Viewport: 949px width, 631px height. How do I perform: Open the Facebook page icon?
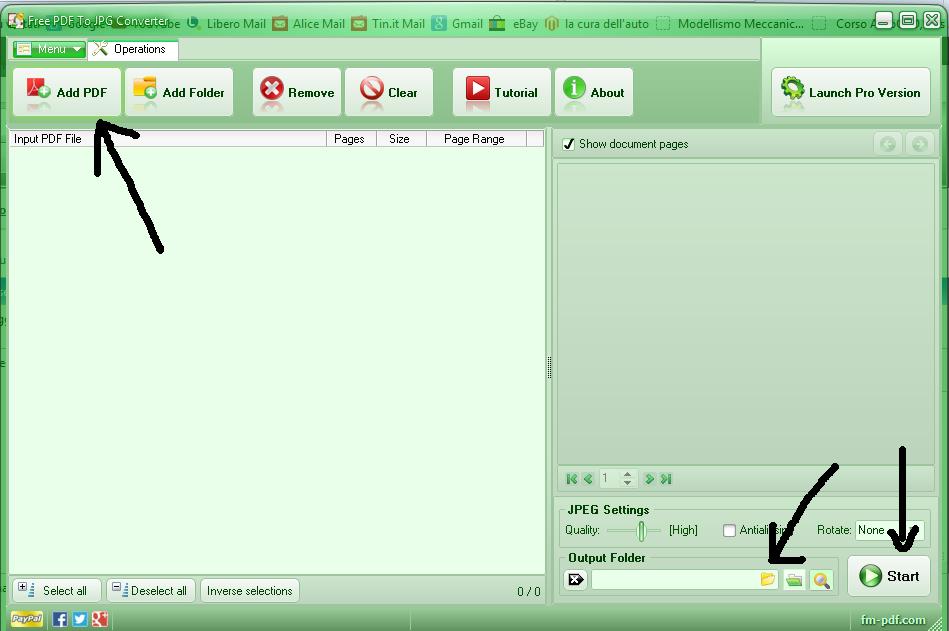[x=59, y=619]
